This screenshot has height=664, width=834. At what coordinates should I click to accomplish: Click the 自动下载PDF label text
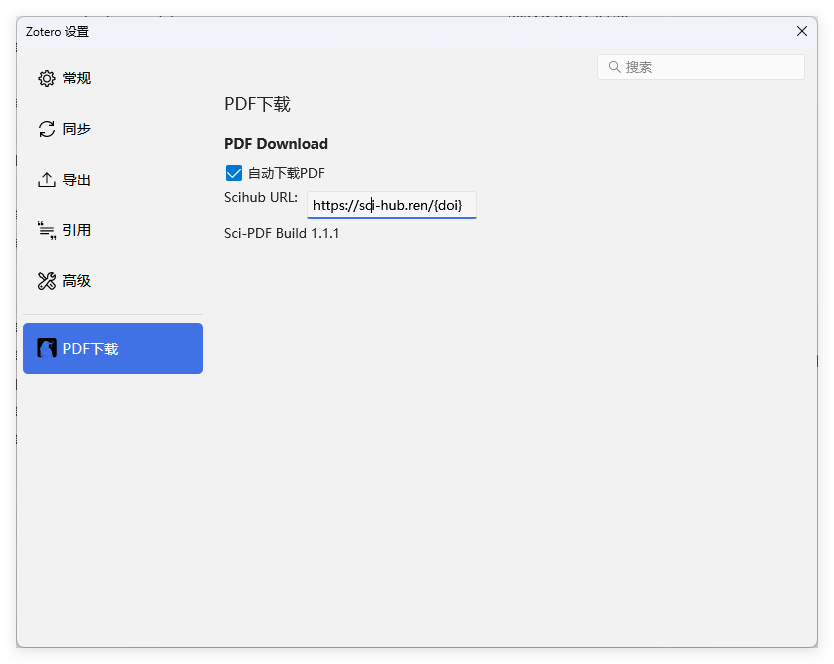286,173
